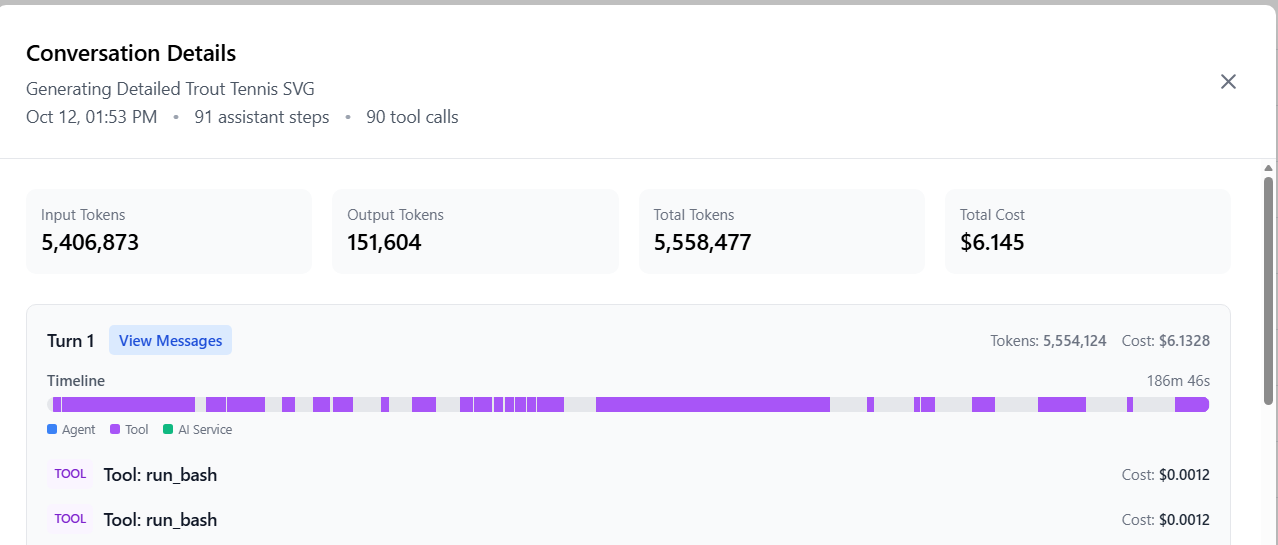Click the Turn 1 heading
The image size is (1278, 545).
pyautogui.click(x=71, y=341)
